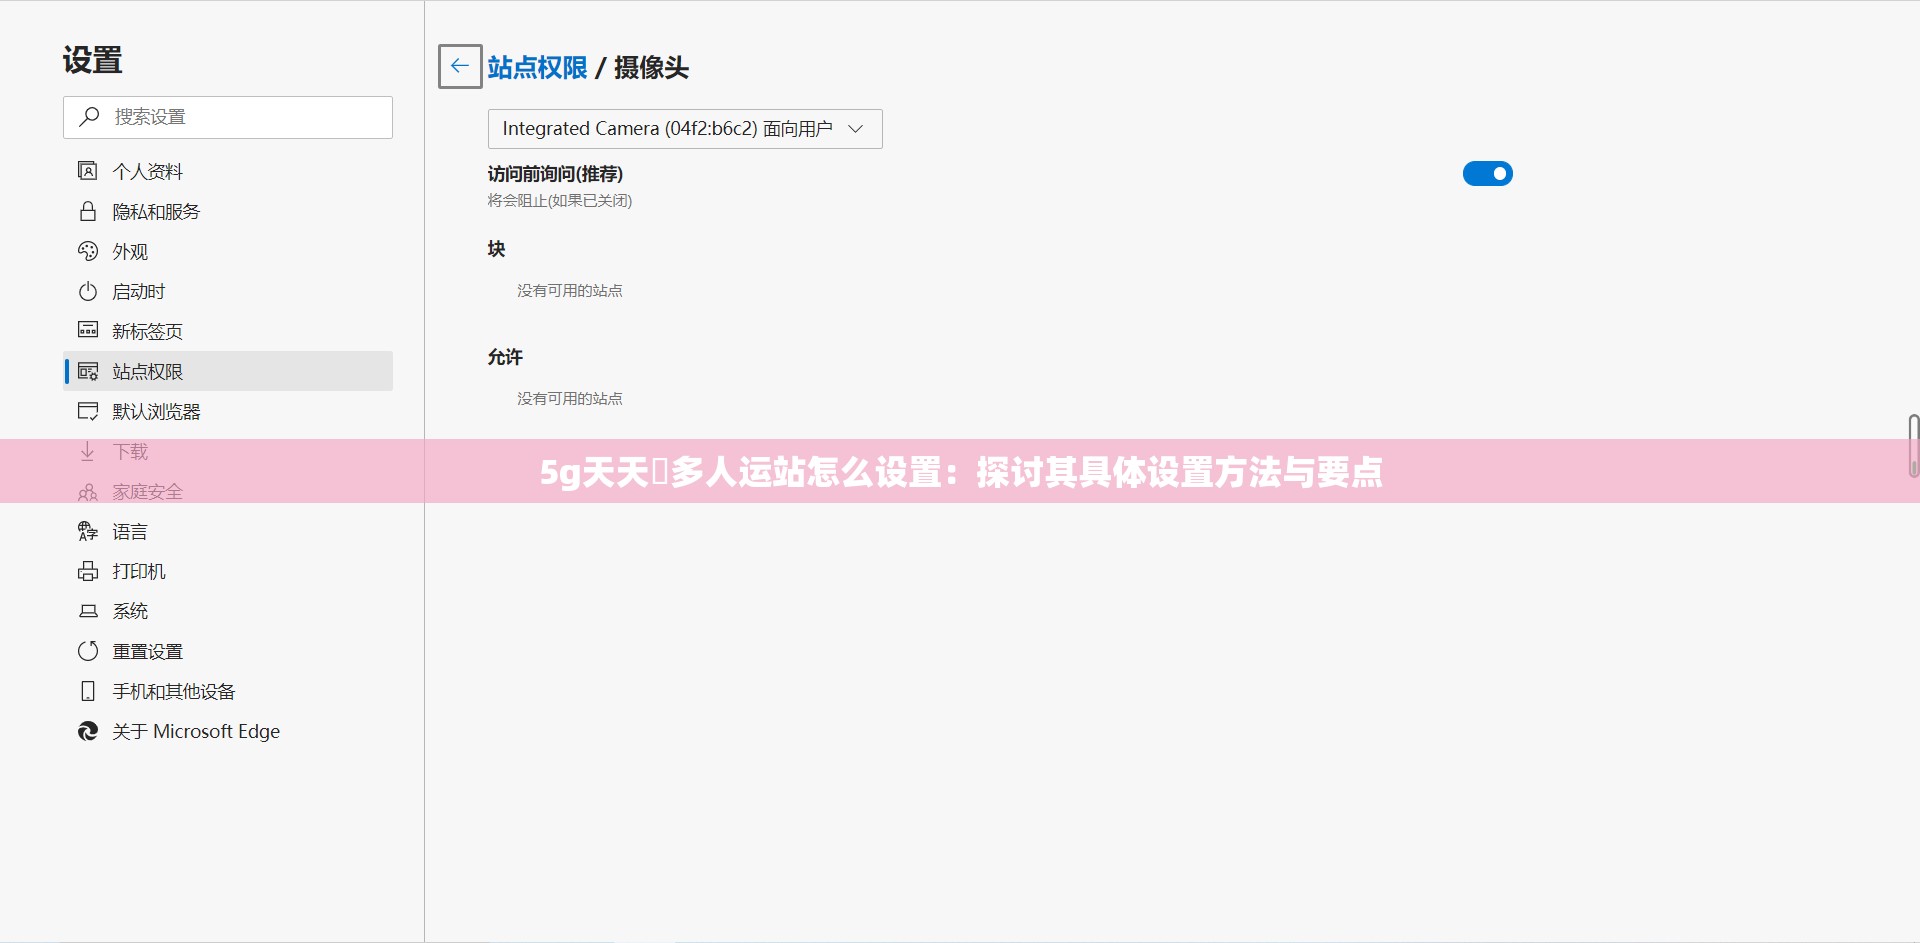Click the 打印机 printer icon
Image resolution: width=1920 pixels, height=943 pixels.
point(88,571)
